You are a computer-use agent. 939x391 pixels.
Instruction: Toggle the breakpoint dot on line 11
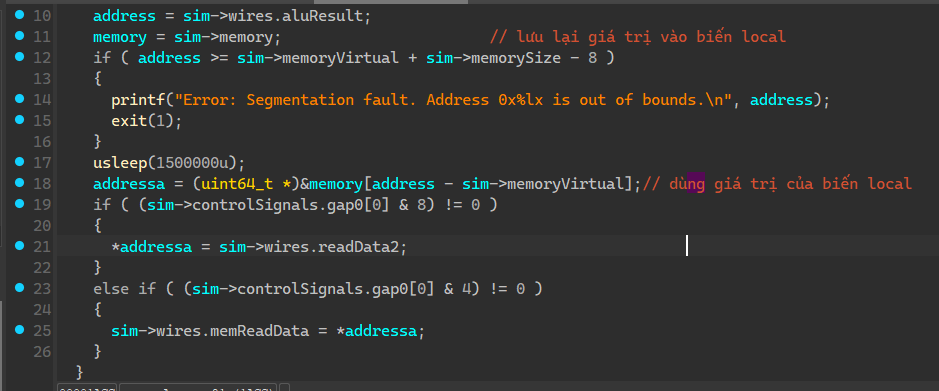pyautogui.click(x=20, y=36)
